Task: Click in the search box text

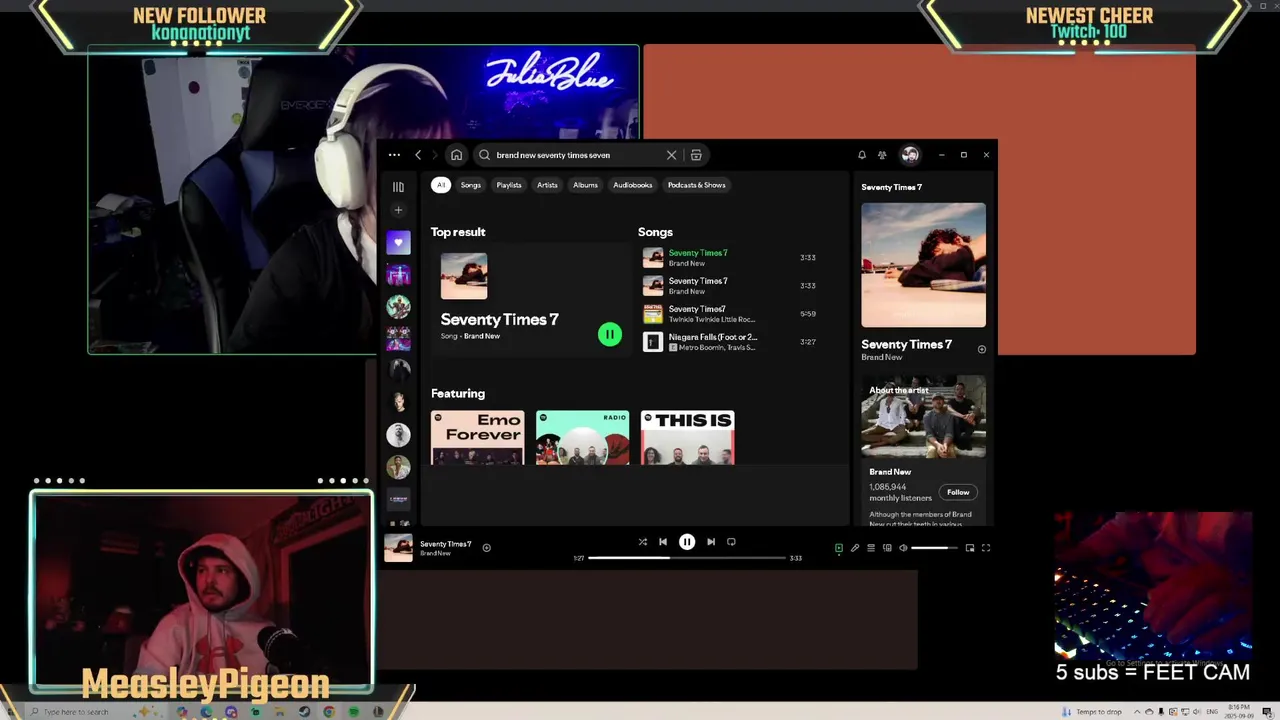Action: pos(553,155)
